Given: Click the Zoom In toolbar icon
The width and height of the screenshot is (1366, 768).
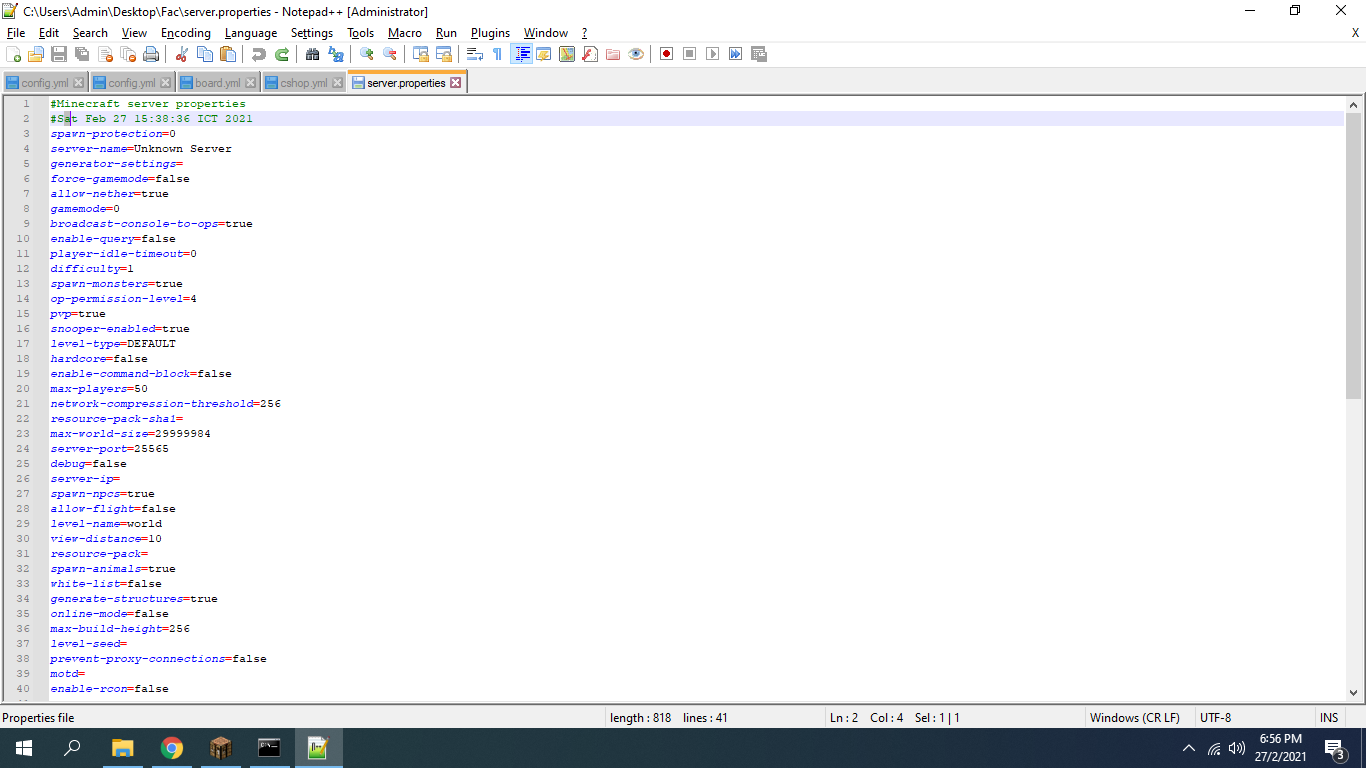Looking at the screenshot, I should click(x=367, y=54).
